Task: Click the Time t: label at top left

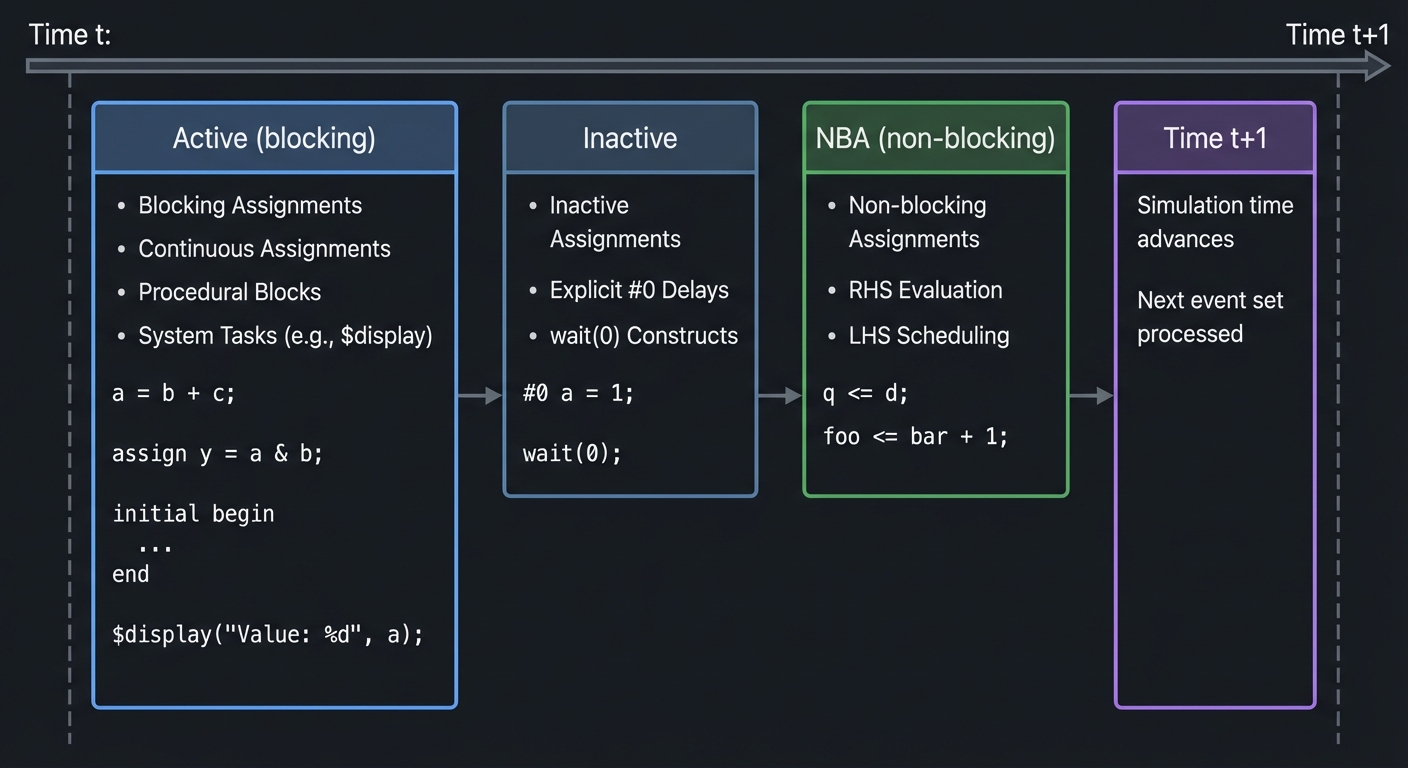Action: [69, 33]
